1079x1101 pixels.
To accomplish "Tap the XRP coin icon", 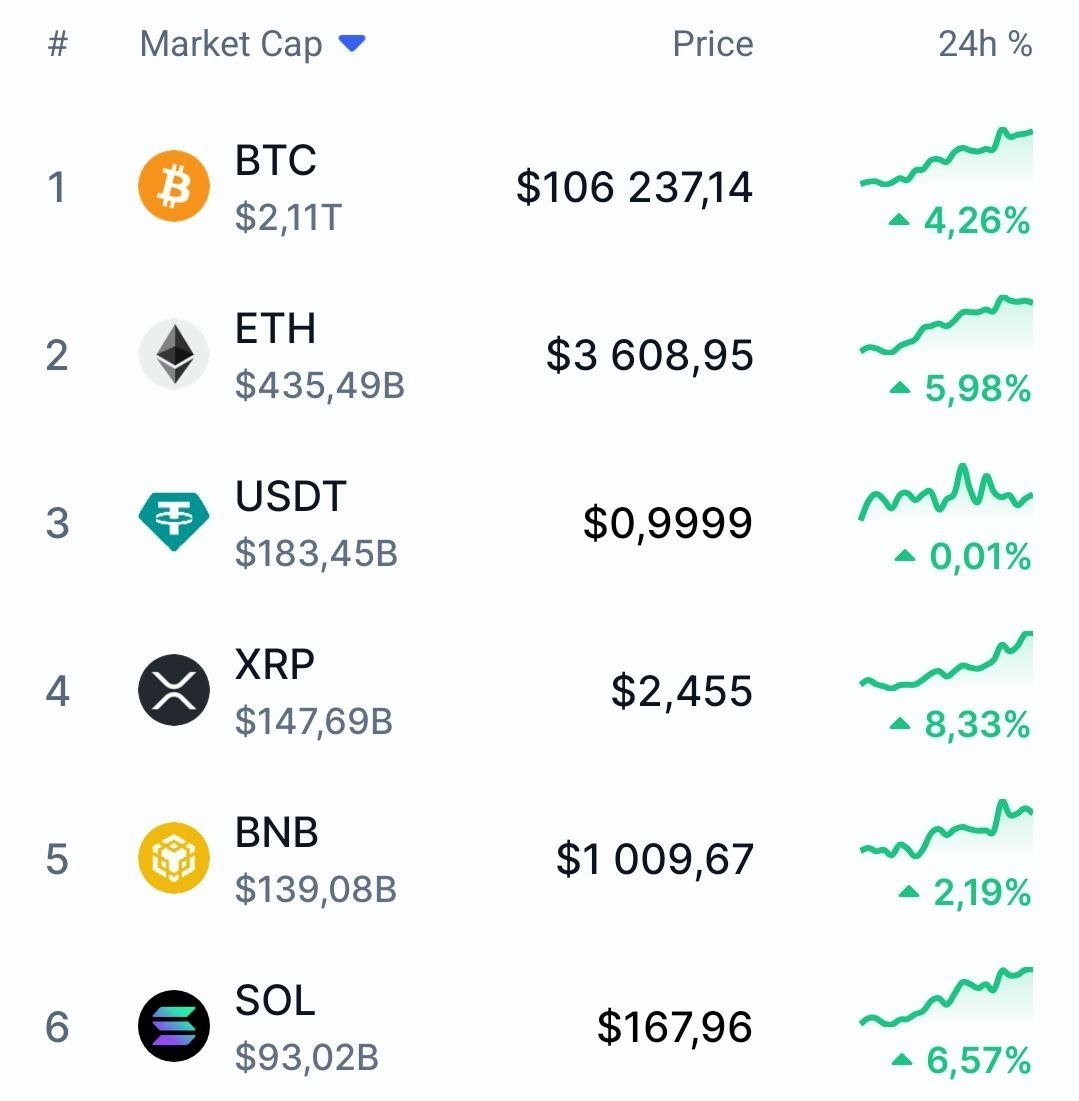I will [x=174, y=690].
